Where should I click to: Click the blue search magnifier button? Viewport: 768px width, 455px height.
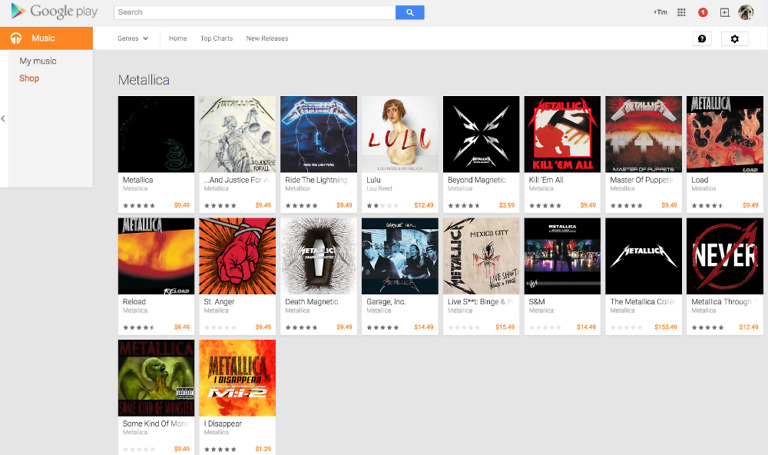click(409, 12)
